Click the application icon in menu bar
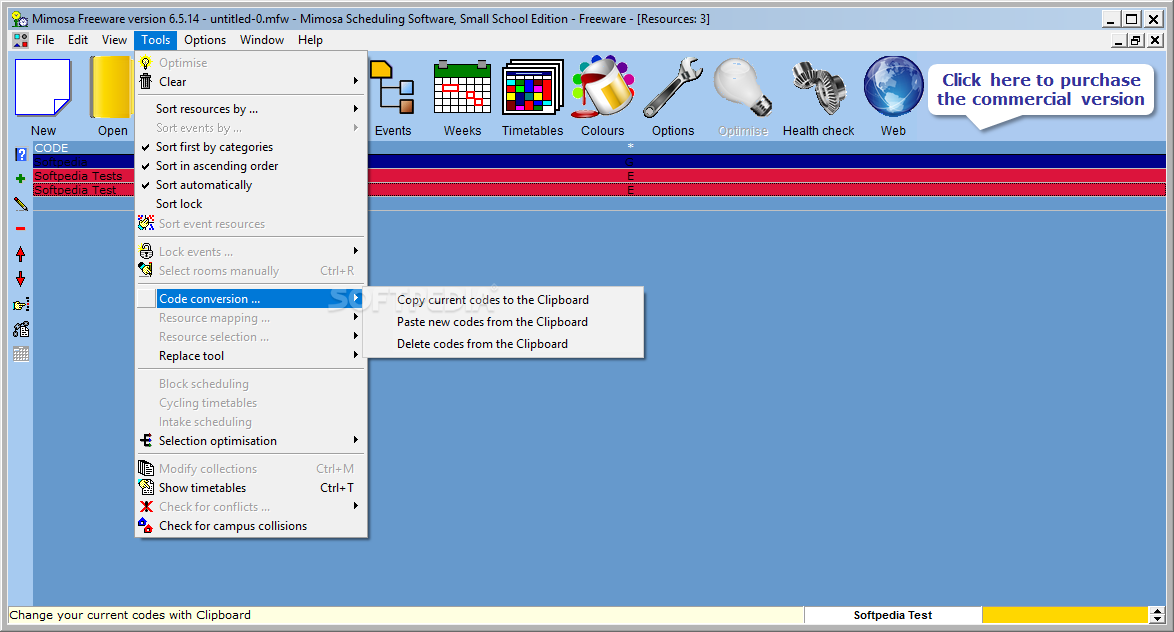This screenshot has height=632, width=1174. click(x=20, y=40)
